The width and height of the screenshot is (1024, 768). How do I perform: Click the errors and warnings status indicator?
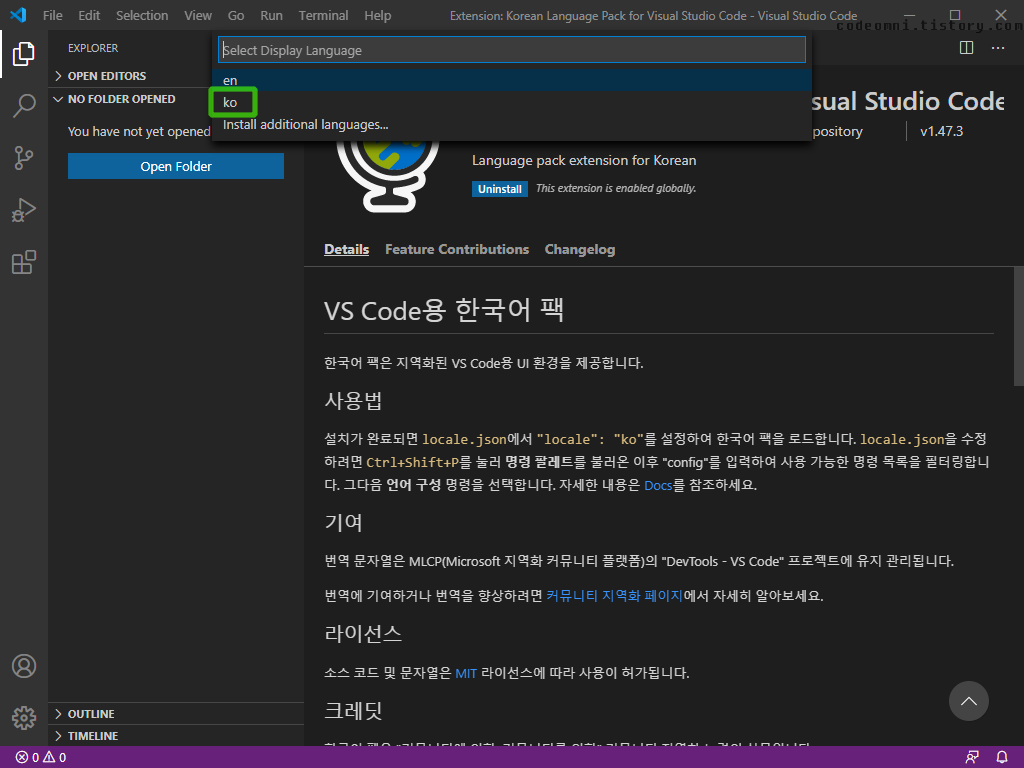[x=40, y=758]
